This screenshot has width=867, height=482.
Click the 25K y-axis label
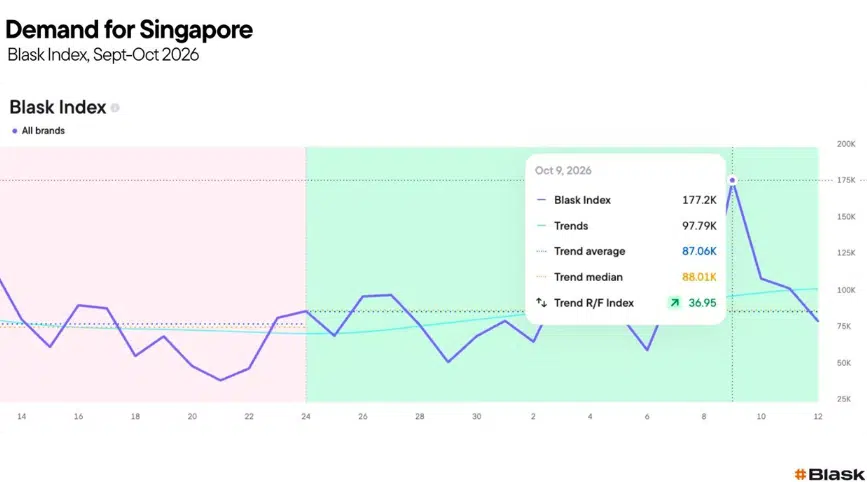coord(844,399)
